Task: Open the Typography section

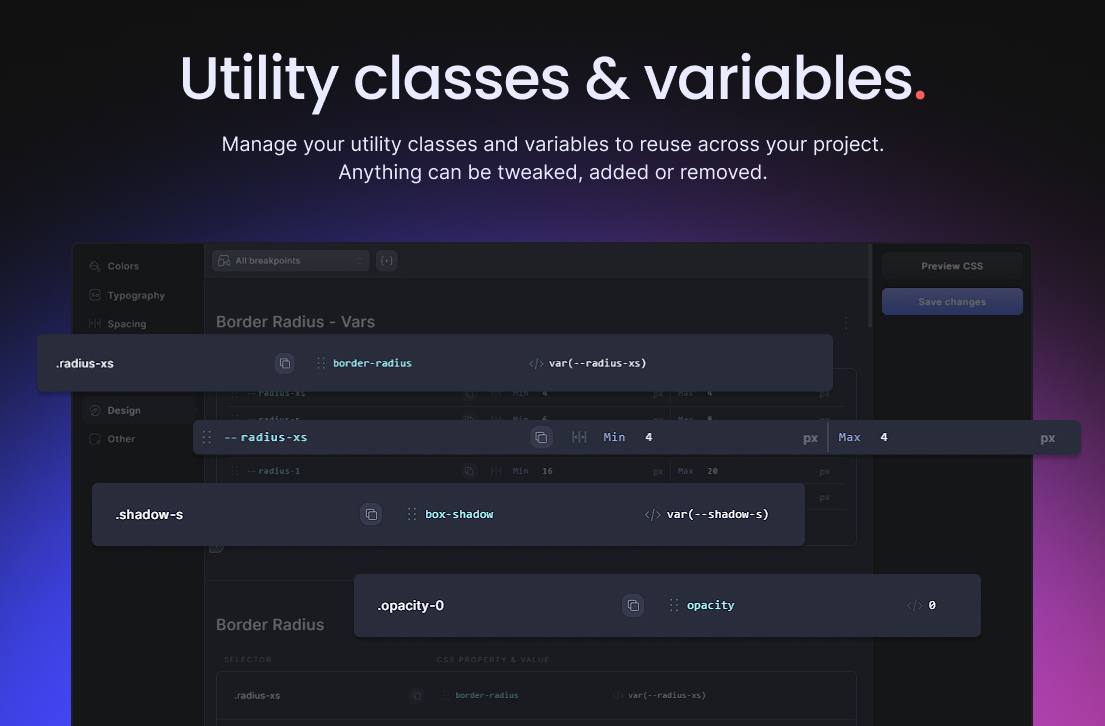Action: pyautogui.click(x=138, y=295)
